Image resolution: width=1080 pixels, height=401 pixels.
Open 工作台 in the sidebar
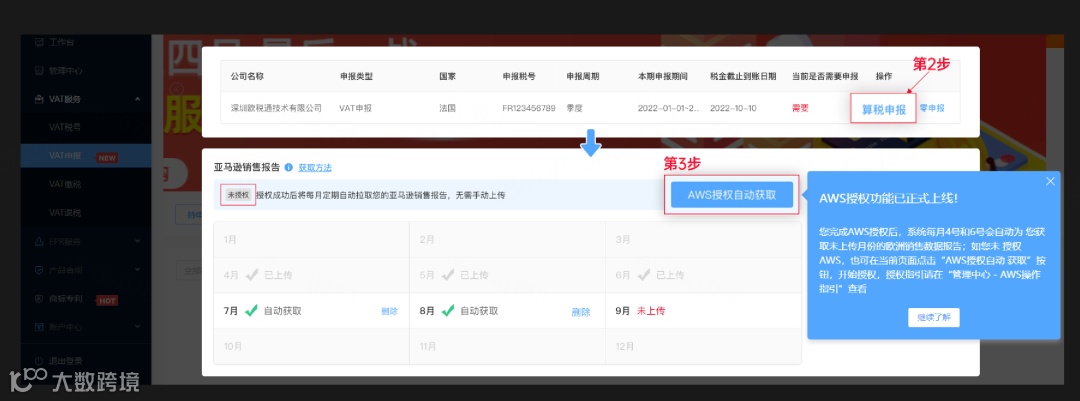[61, 42]
